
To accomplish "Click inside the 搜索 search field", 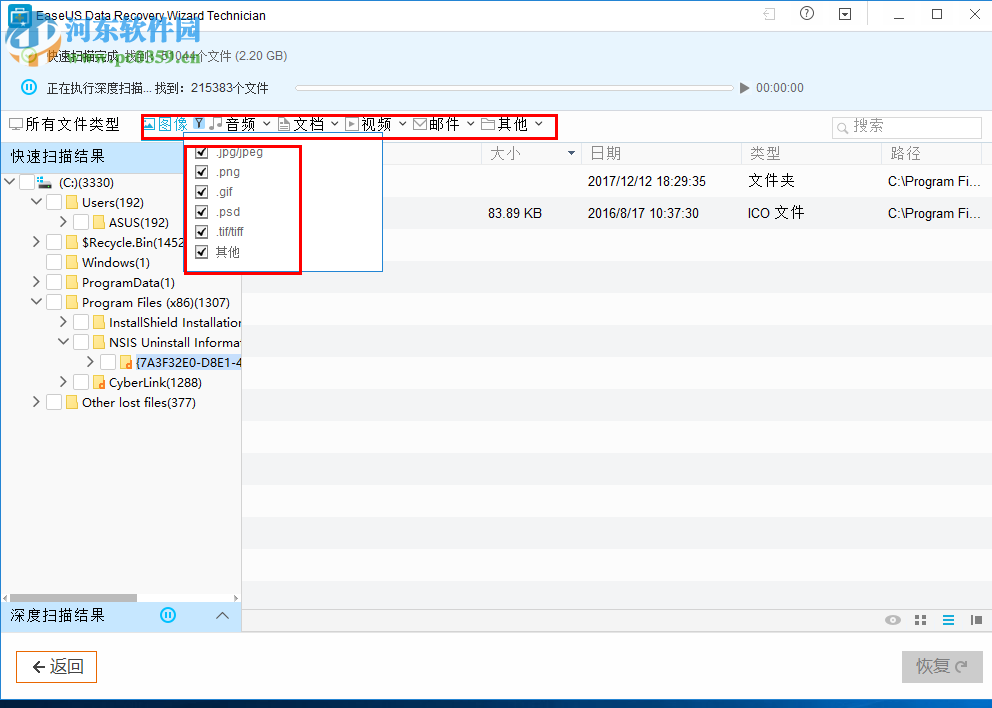I will click(x=907, y=127).
